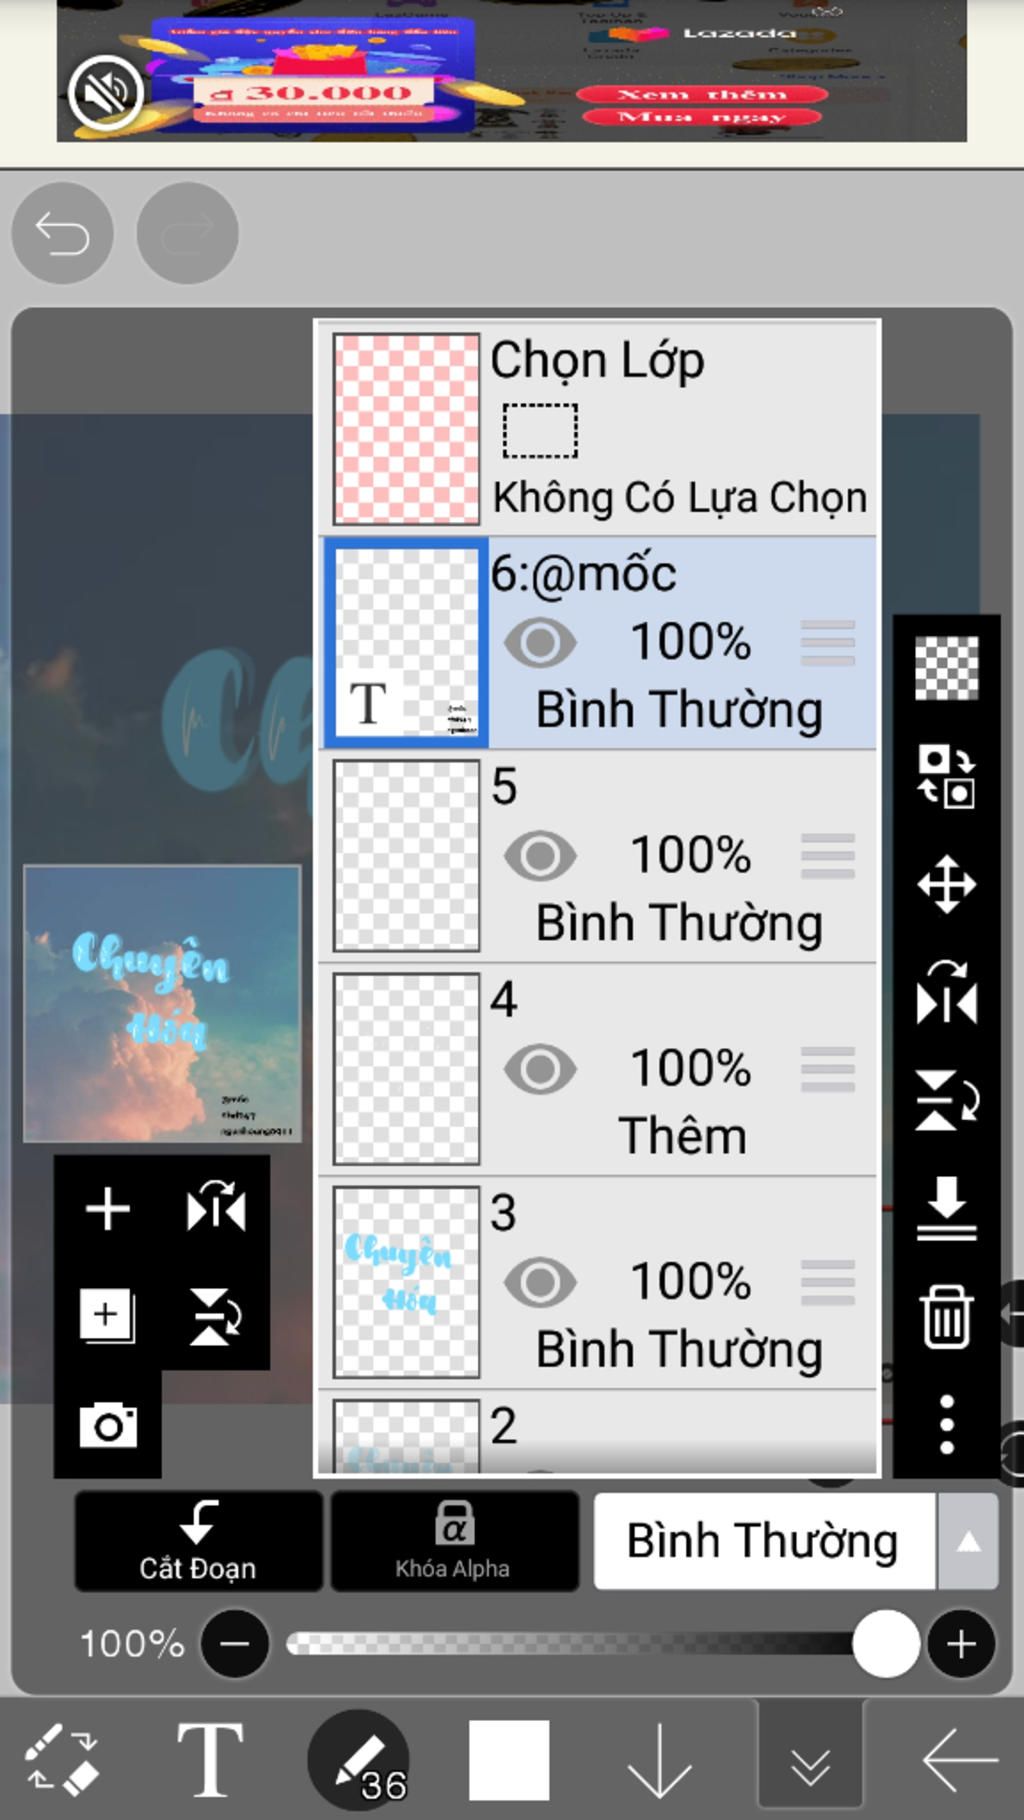The image size is (1024, 1820).
Task: Hide layer 6:@mốc with eye icon
Action: [x=540, y=642]
